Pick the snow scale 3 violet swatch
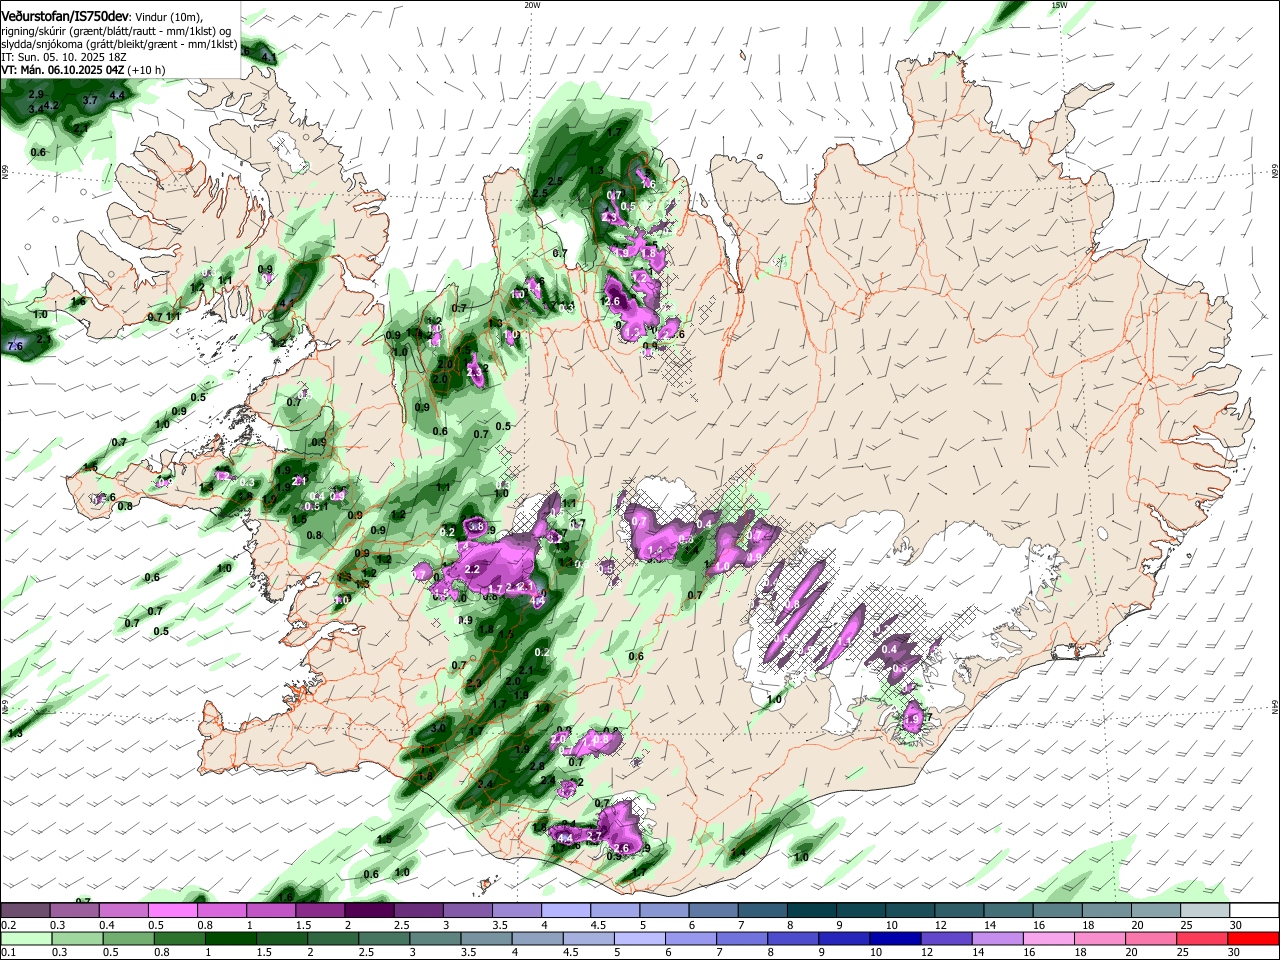 [x=466, y=911]
